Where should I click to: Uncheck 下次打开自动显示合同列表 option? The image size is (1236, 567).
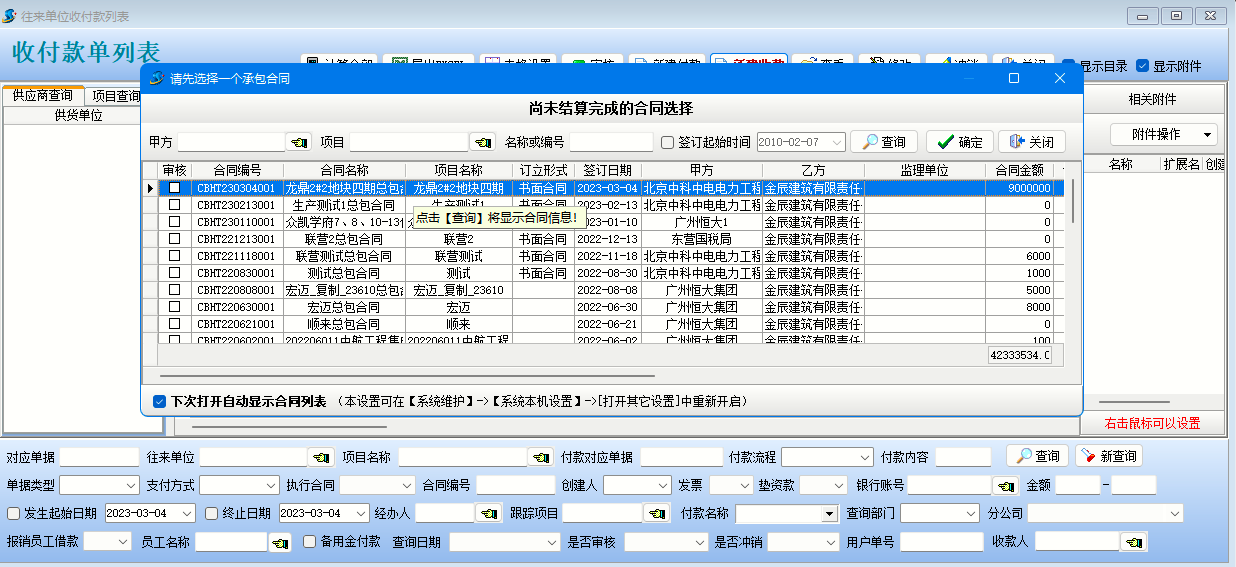coord(159,401)
